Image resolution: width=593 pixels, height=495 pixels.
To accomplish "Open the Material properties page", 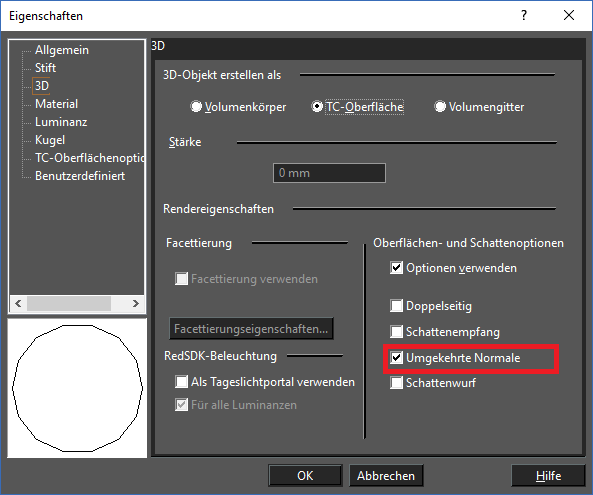I will [x=56, y=104].
